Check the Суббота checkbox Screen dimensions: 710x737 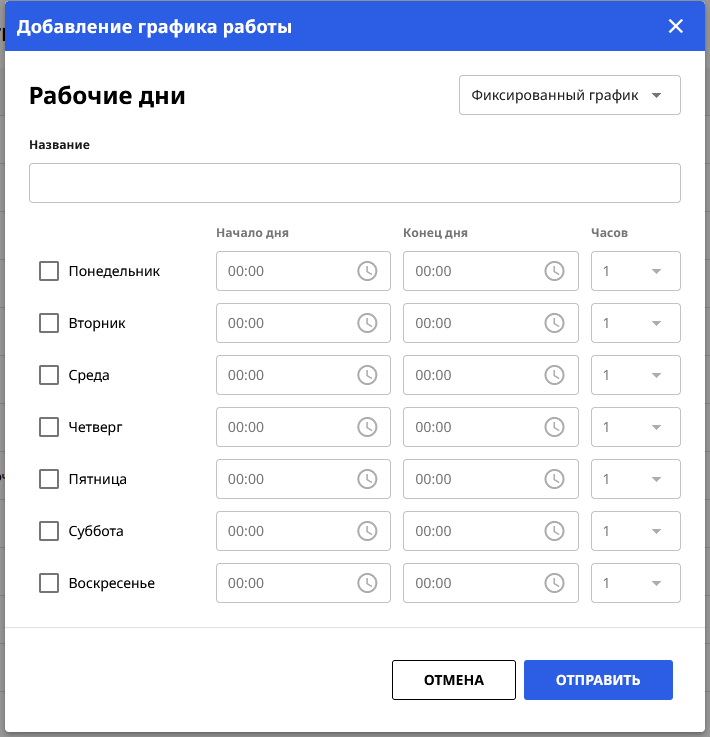[x=49, y=531]
